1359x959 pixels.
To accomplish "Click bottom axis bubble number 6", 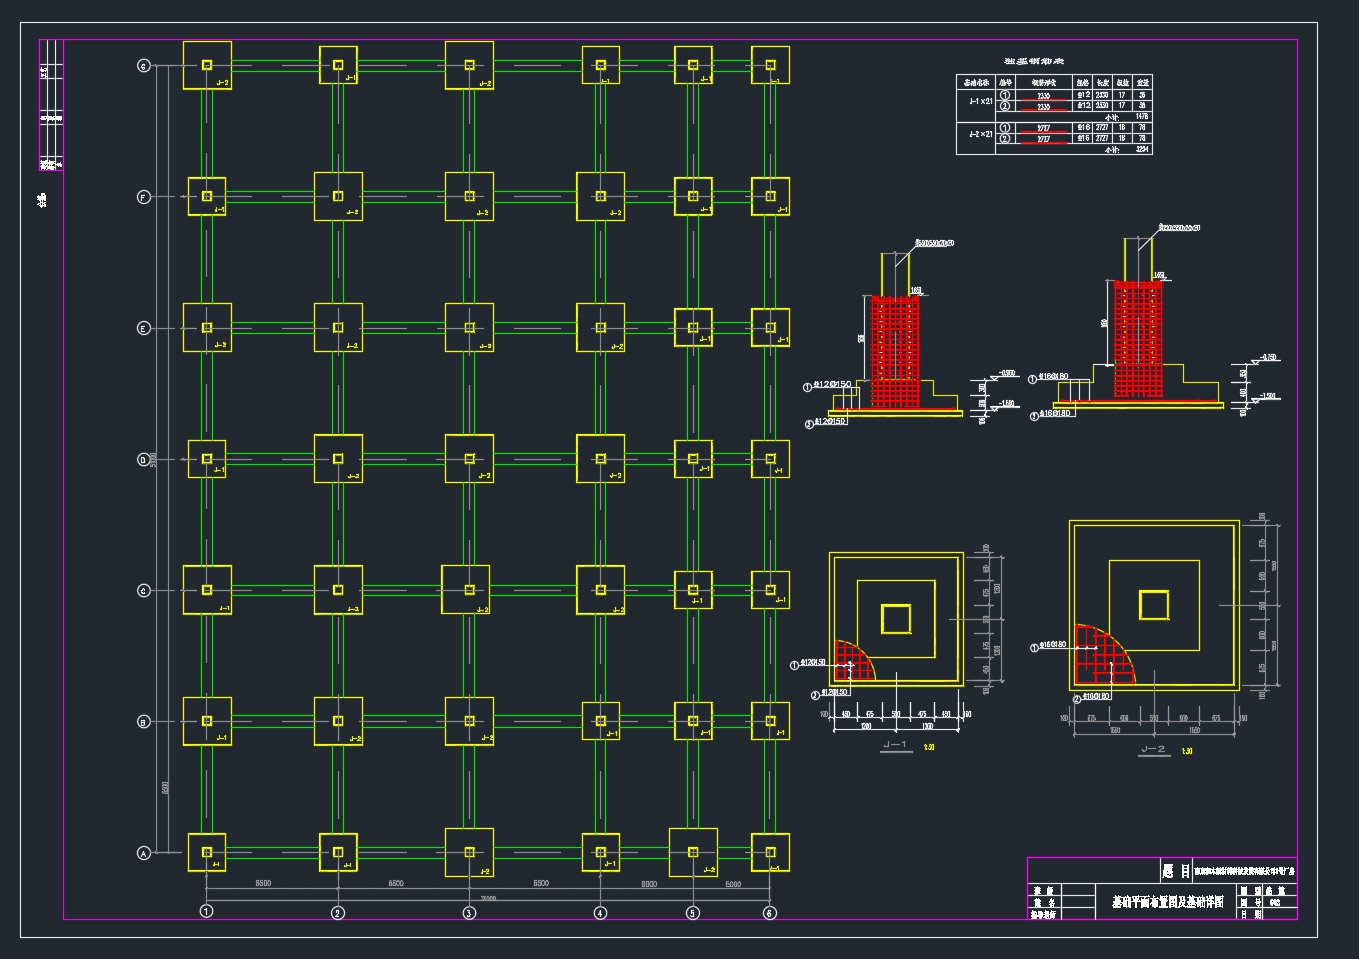I will 770,912.
